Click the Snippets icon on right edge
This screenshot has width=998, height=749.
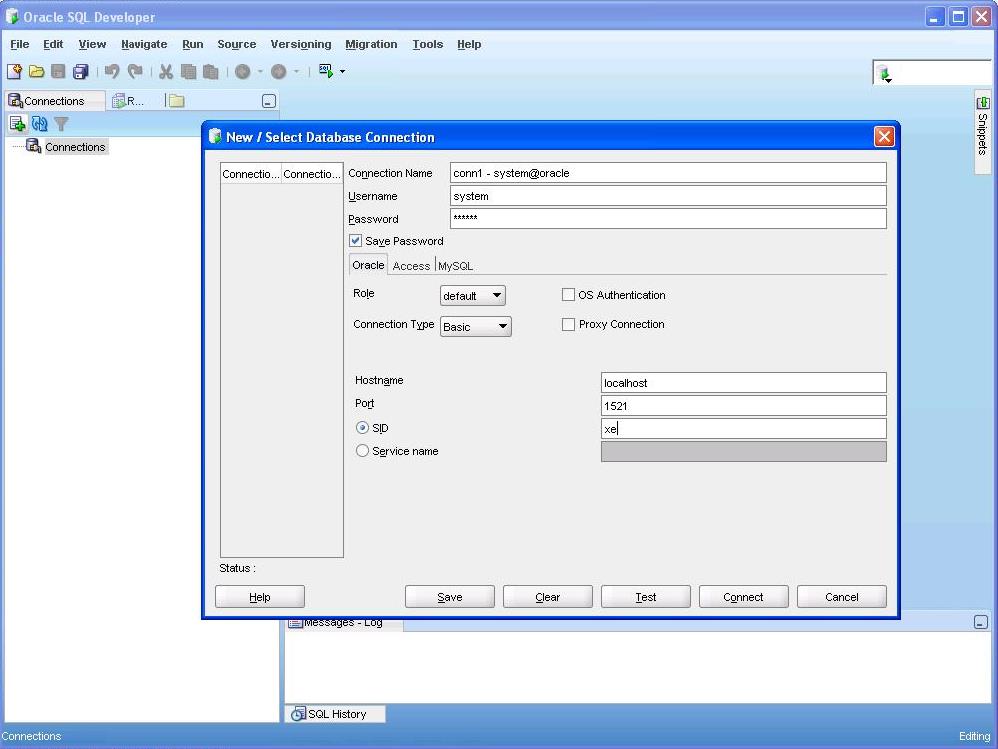[982, 103]
